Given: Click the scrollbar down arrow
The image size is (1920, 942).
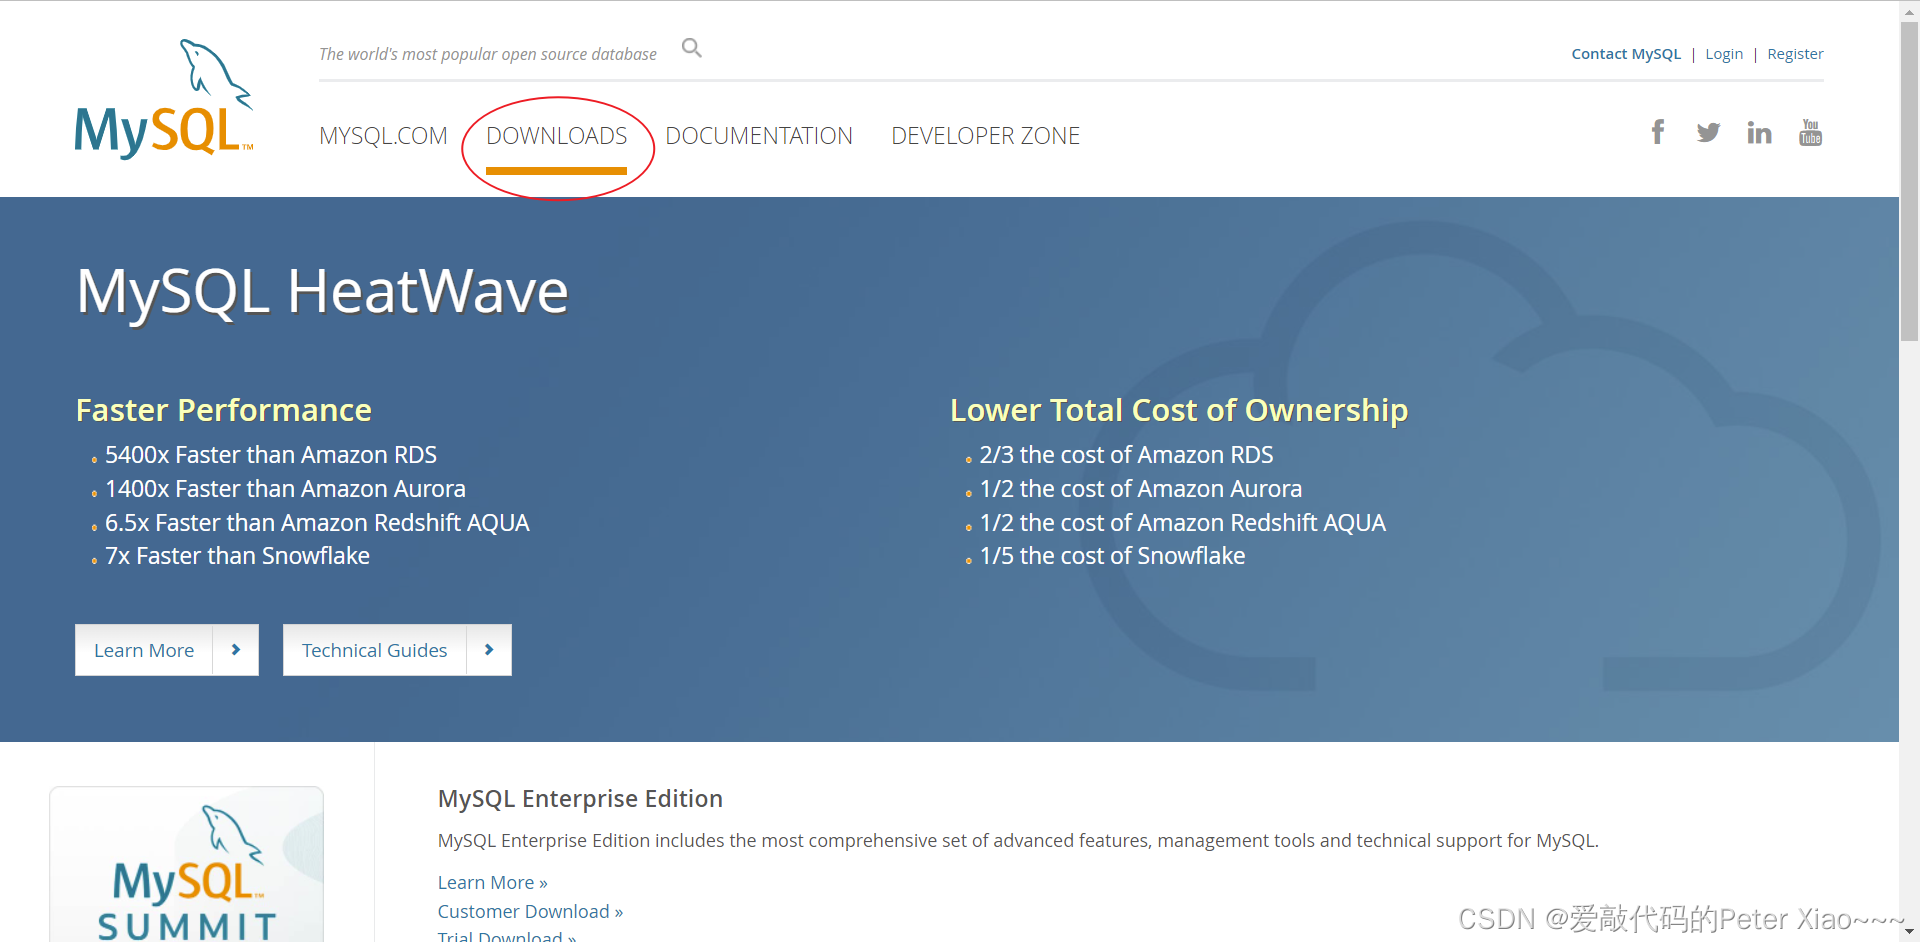Looking at the screenshot, I should [1908, 932].
